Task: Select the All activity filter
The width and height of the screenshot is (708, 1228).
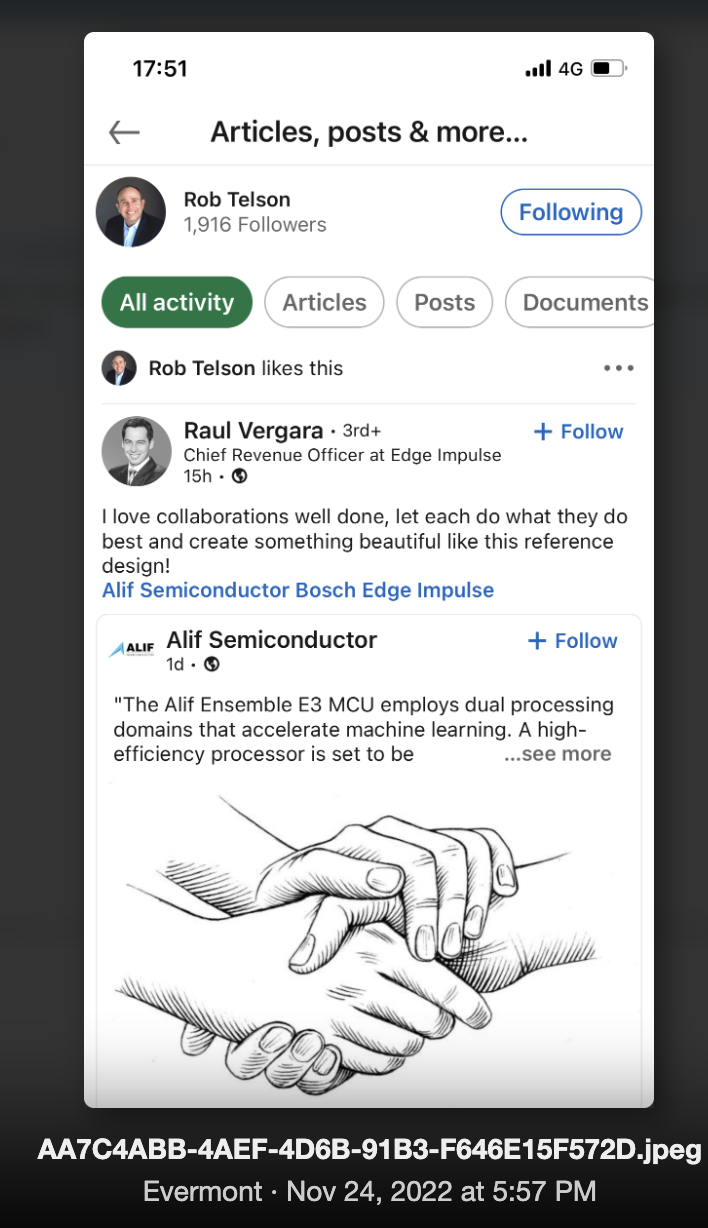Action: pyautogui.click(x=177, y=302)
